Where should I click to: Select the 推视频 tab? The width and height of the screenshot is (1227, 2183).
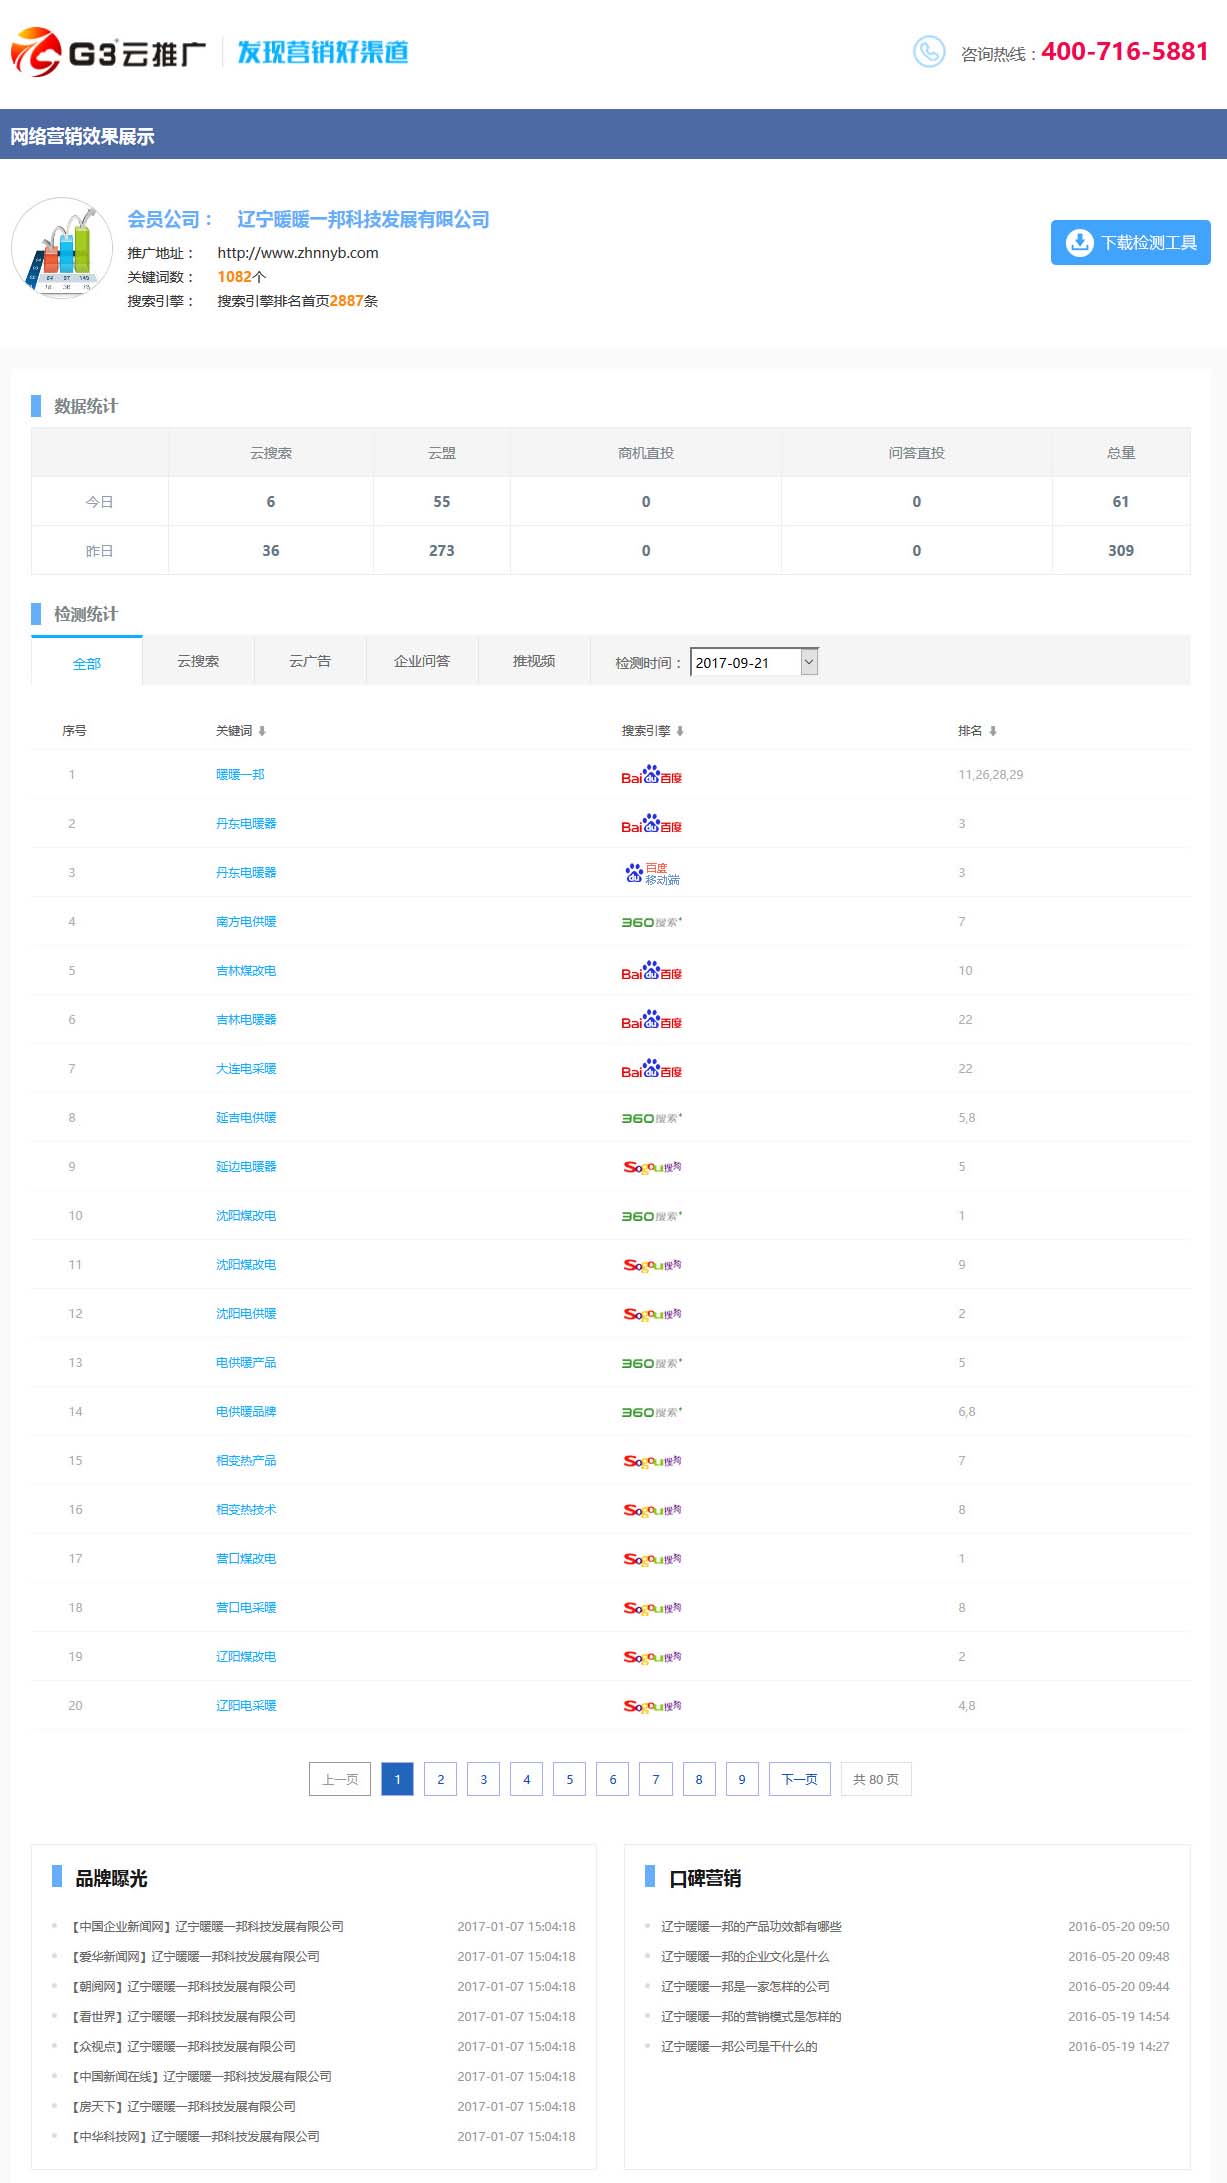[x=534, y=661]
